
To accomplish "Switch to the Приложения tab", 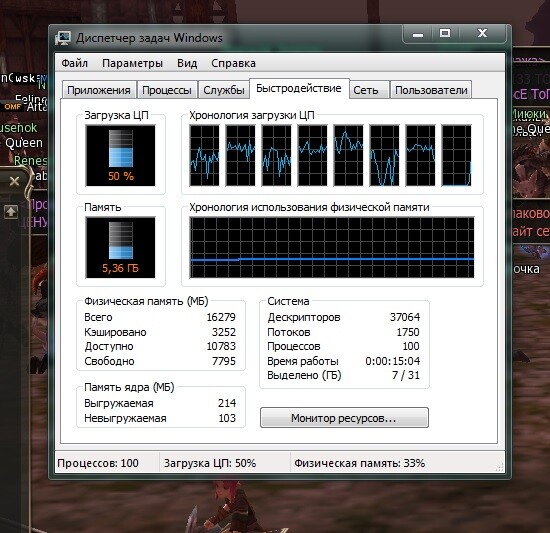I will tap(99, 90).
